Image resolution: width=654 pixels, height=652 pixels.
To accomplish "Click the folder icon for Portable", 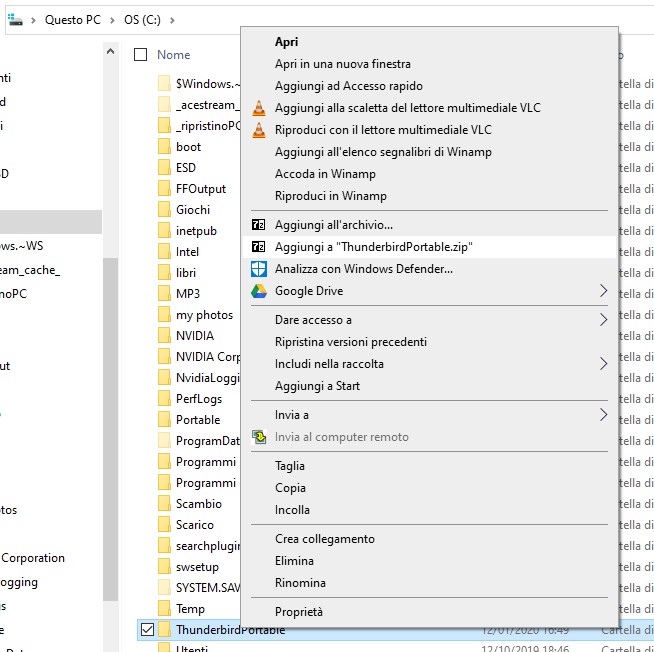I will [x=164, y=419].
